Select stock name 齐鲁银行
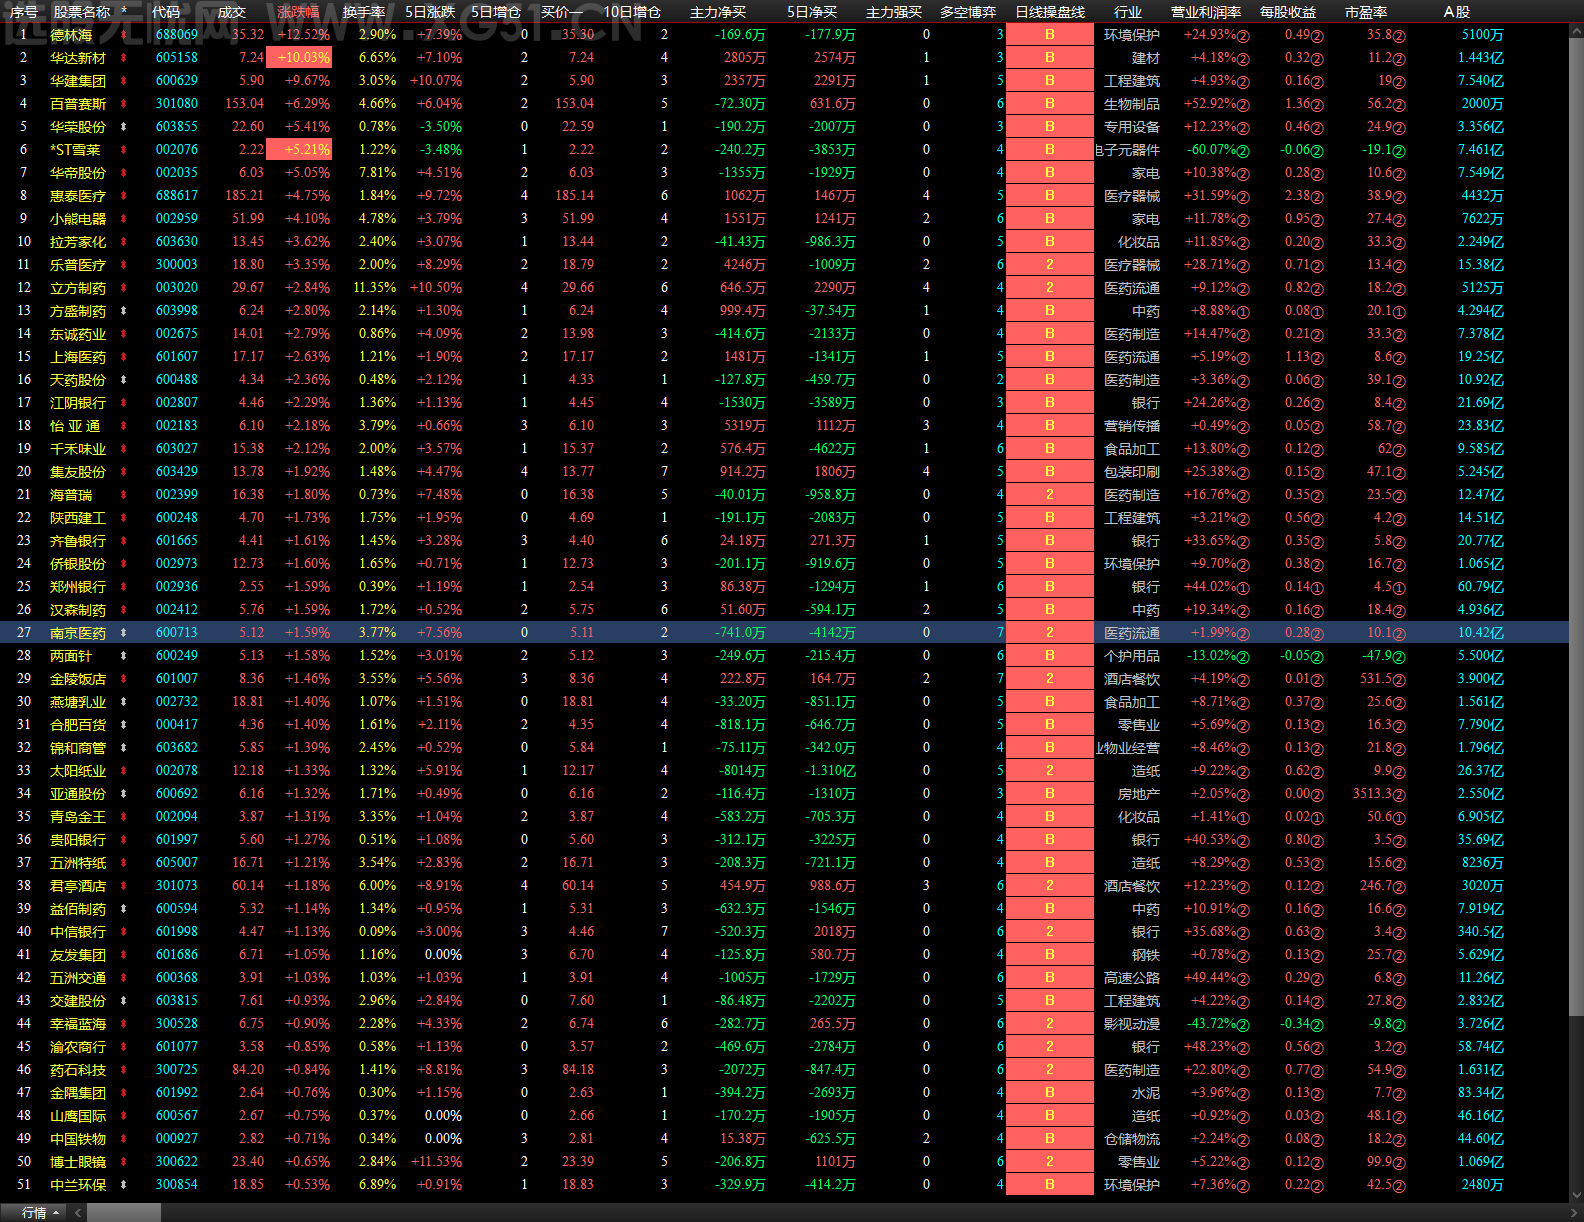 pyautogui.click(x=78, y=541)
